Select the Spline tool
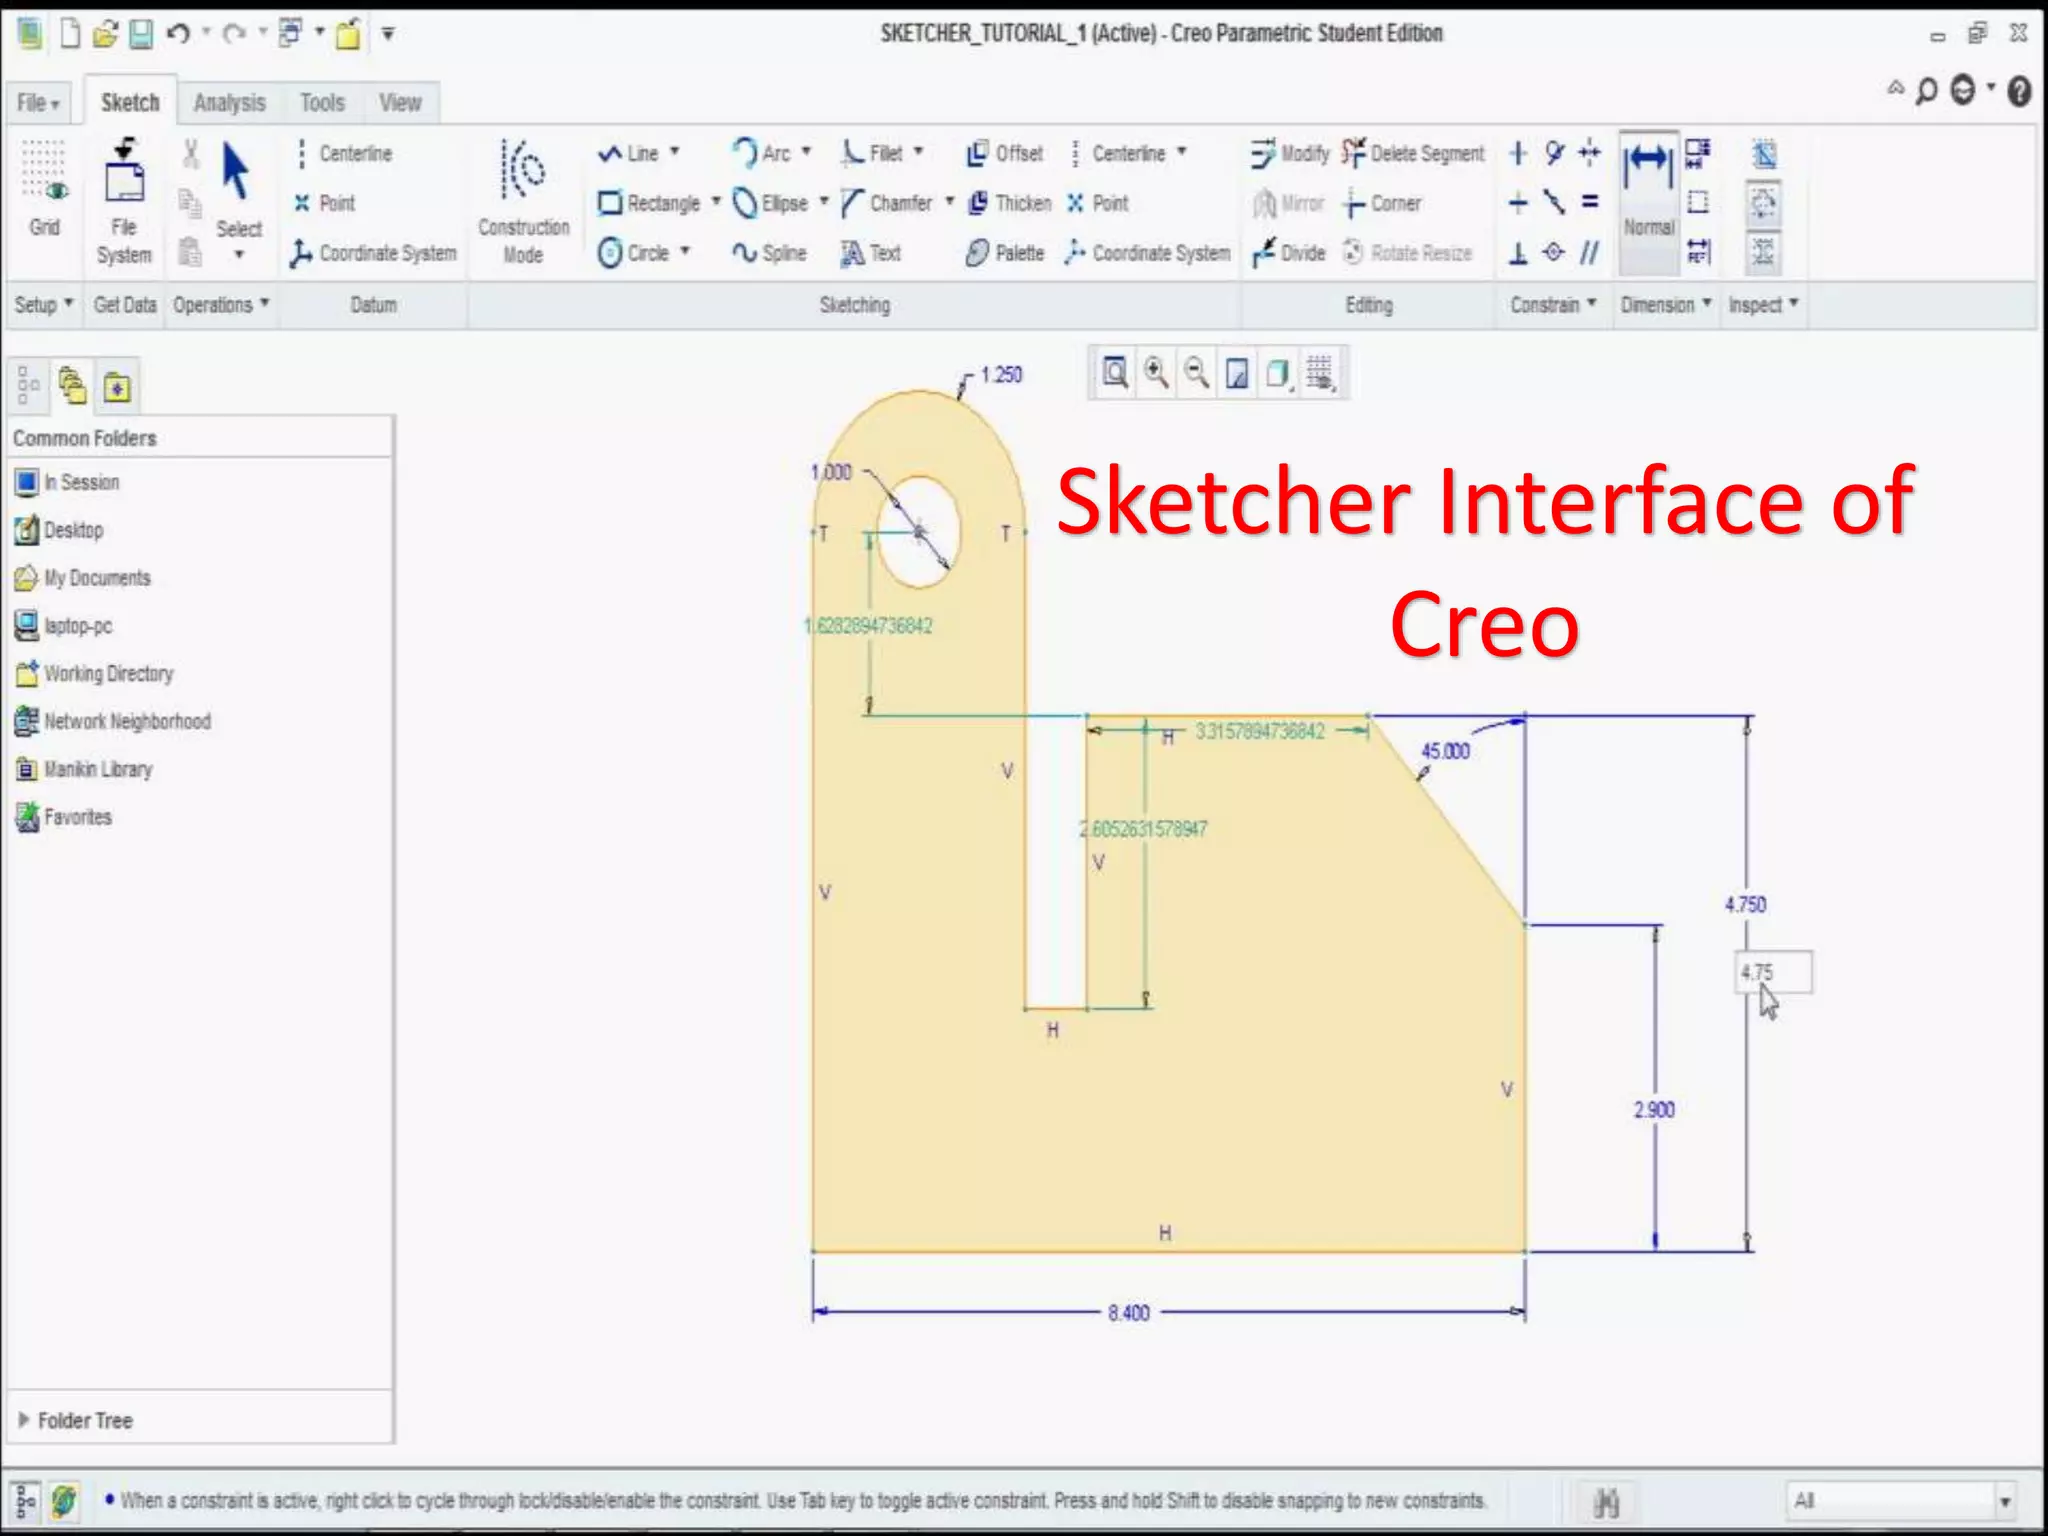The image size is (2048, 1536). click(769, 253)
